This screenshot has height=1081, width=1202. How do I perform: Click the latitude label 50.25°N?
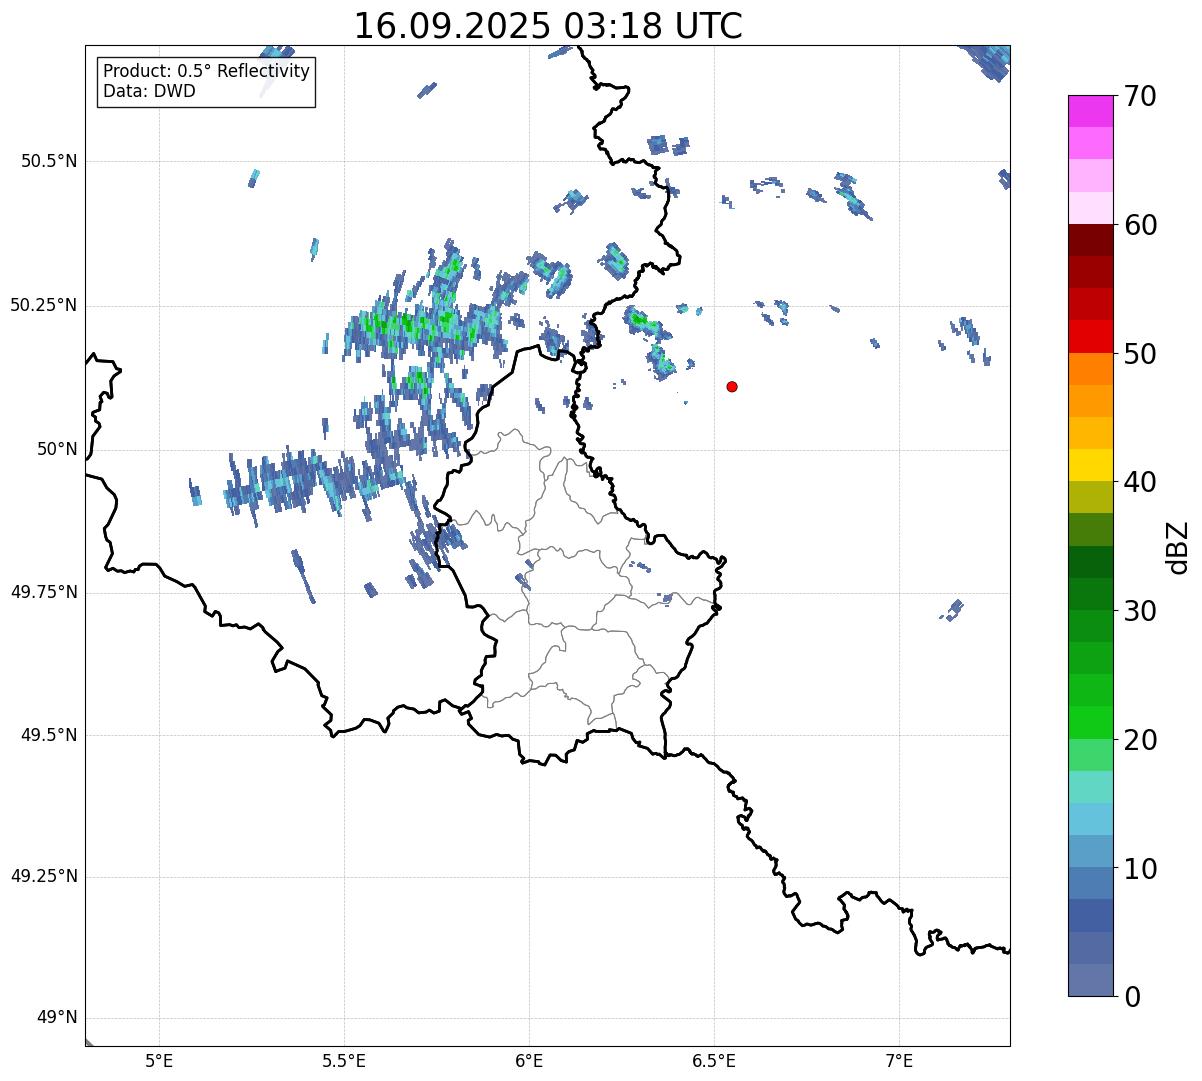click(x=43, y=305)
